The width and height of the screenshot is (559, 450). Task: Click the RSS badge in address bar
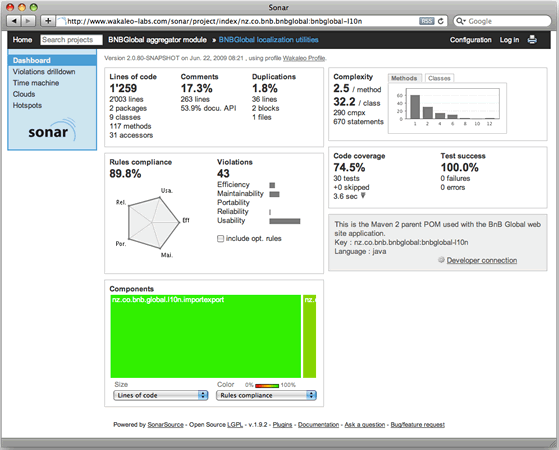click(x=426, y=21)
